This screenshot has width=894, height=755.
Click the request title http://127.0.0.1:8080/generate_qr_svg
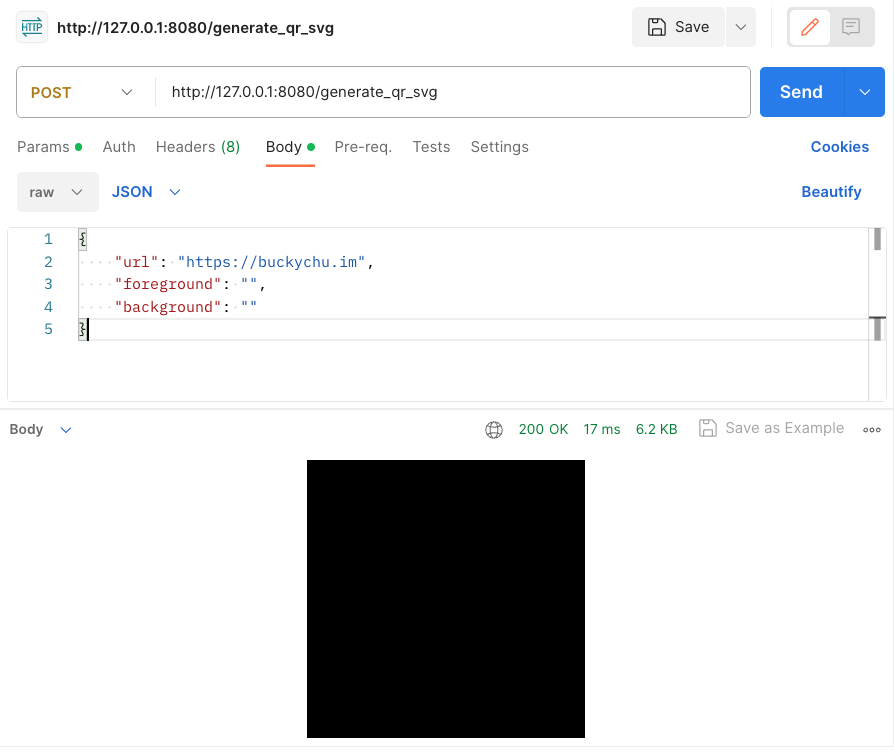[196, 28]
